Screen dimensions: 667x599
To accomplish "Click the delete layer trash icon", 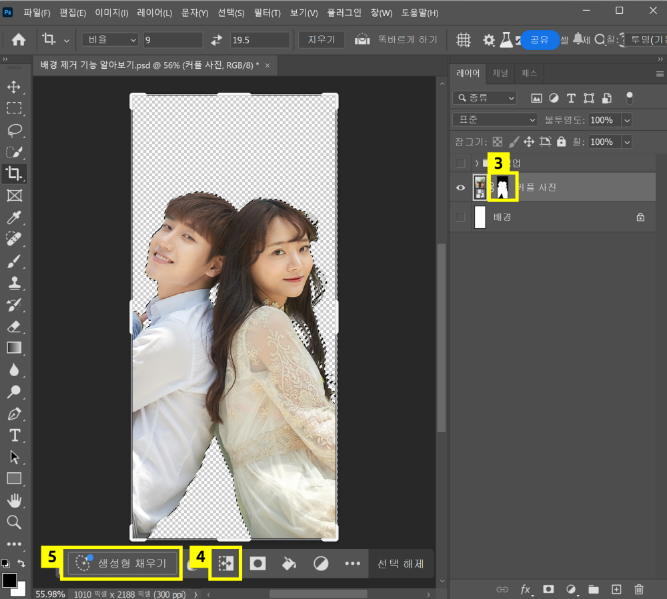I will click(x=639, y=589).
